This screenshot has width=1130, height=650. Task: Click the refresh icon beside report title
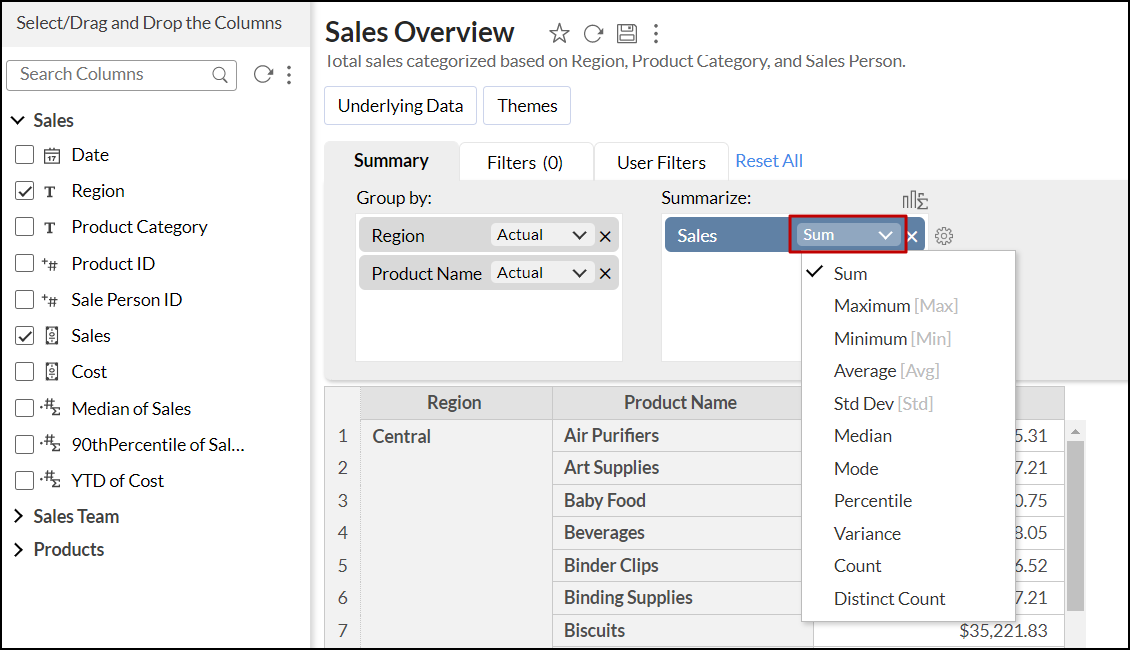[x=593, y=34]
